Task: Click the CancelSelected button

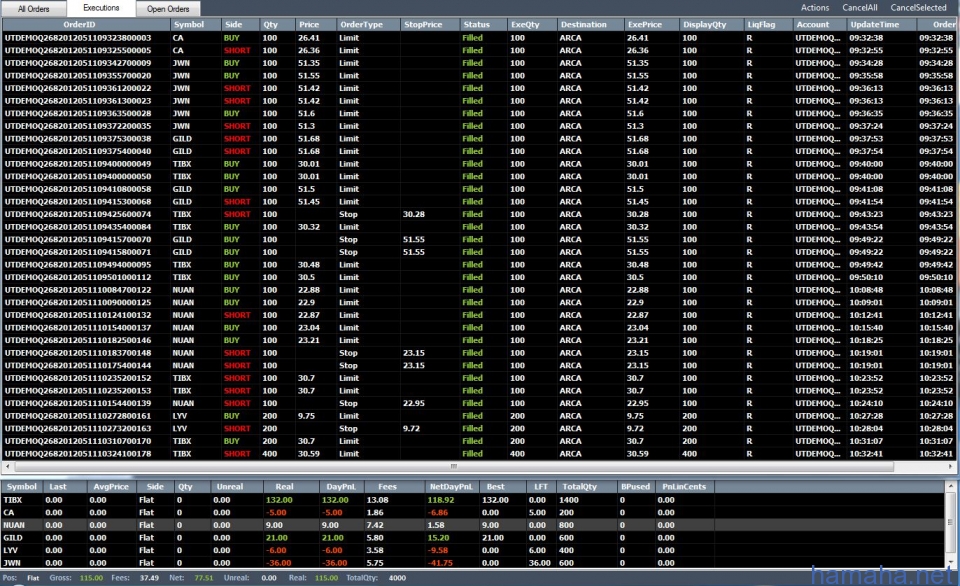Action: pos(918,8)
